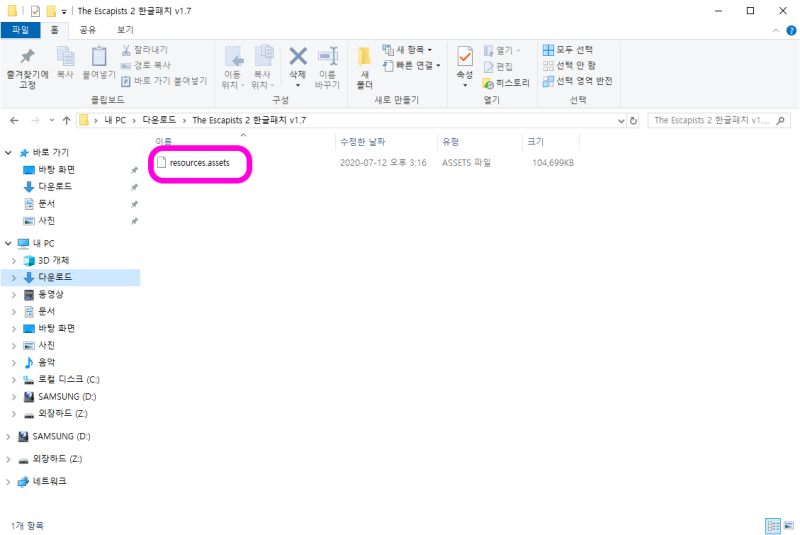Sort by 유형 column header
This screenshot has height=535, width=800.
pos(451,142)
